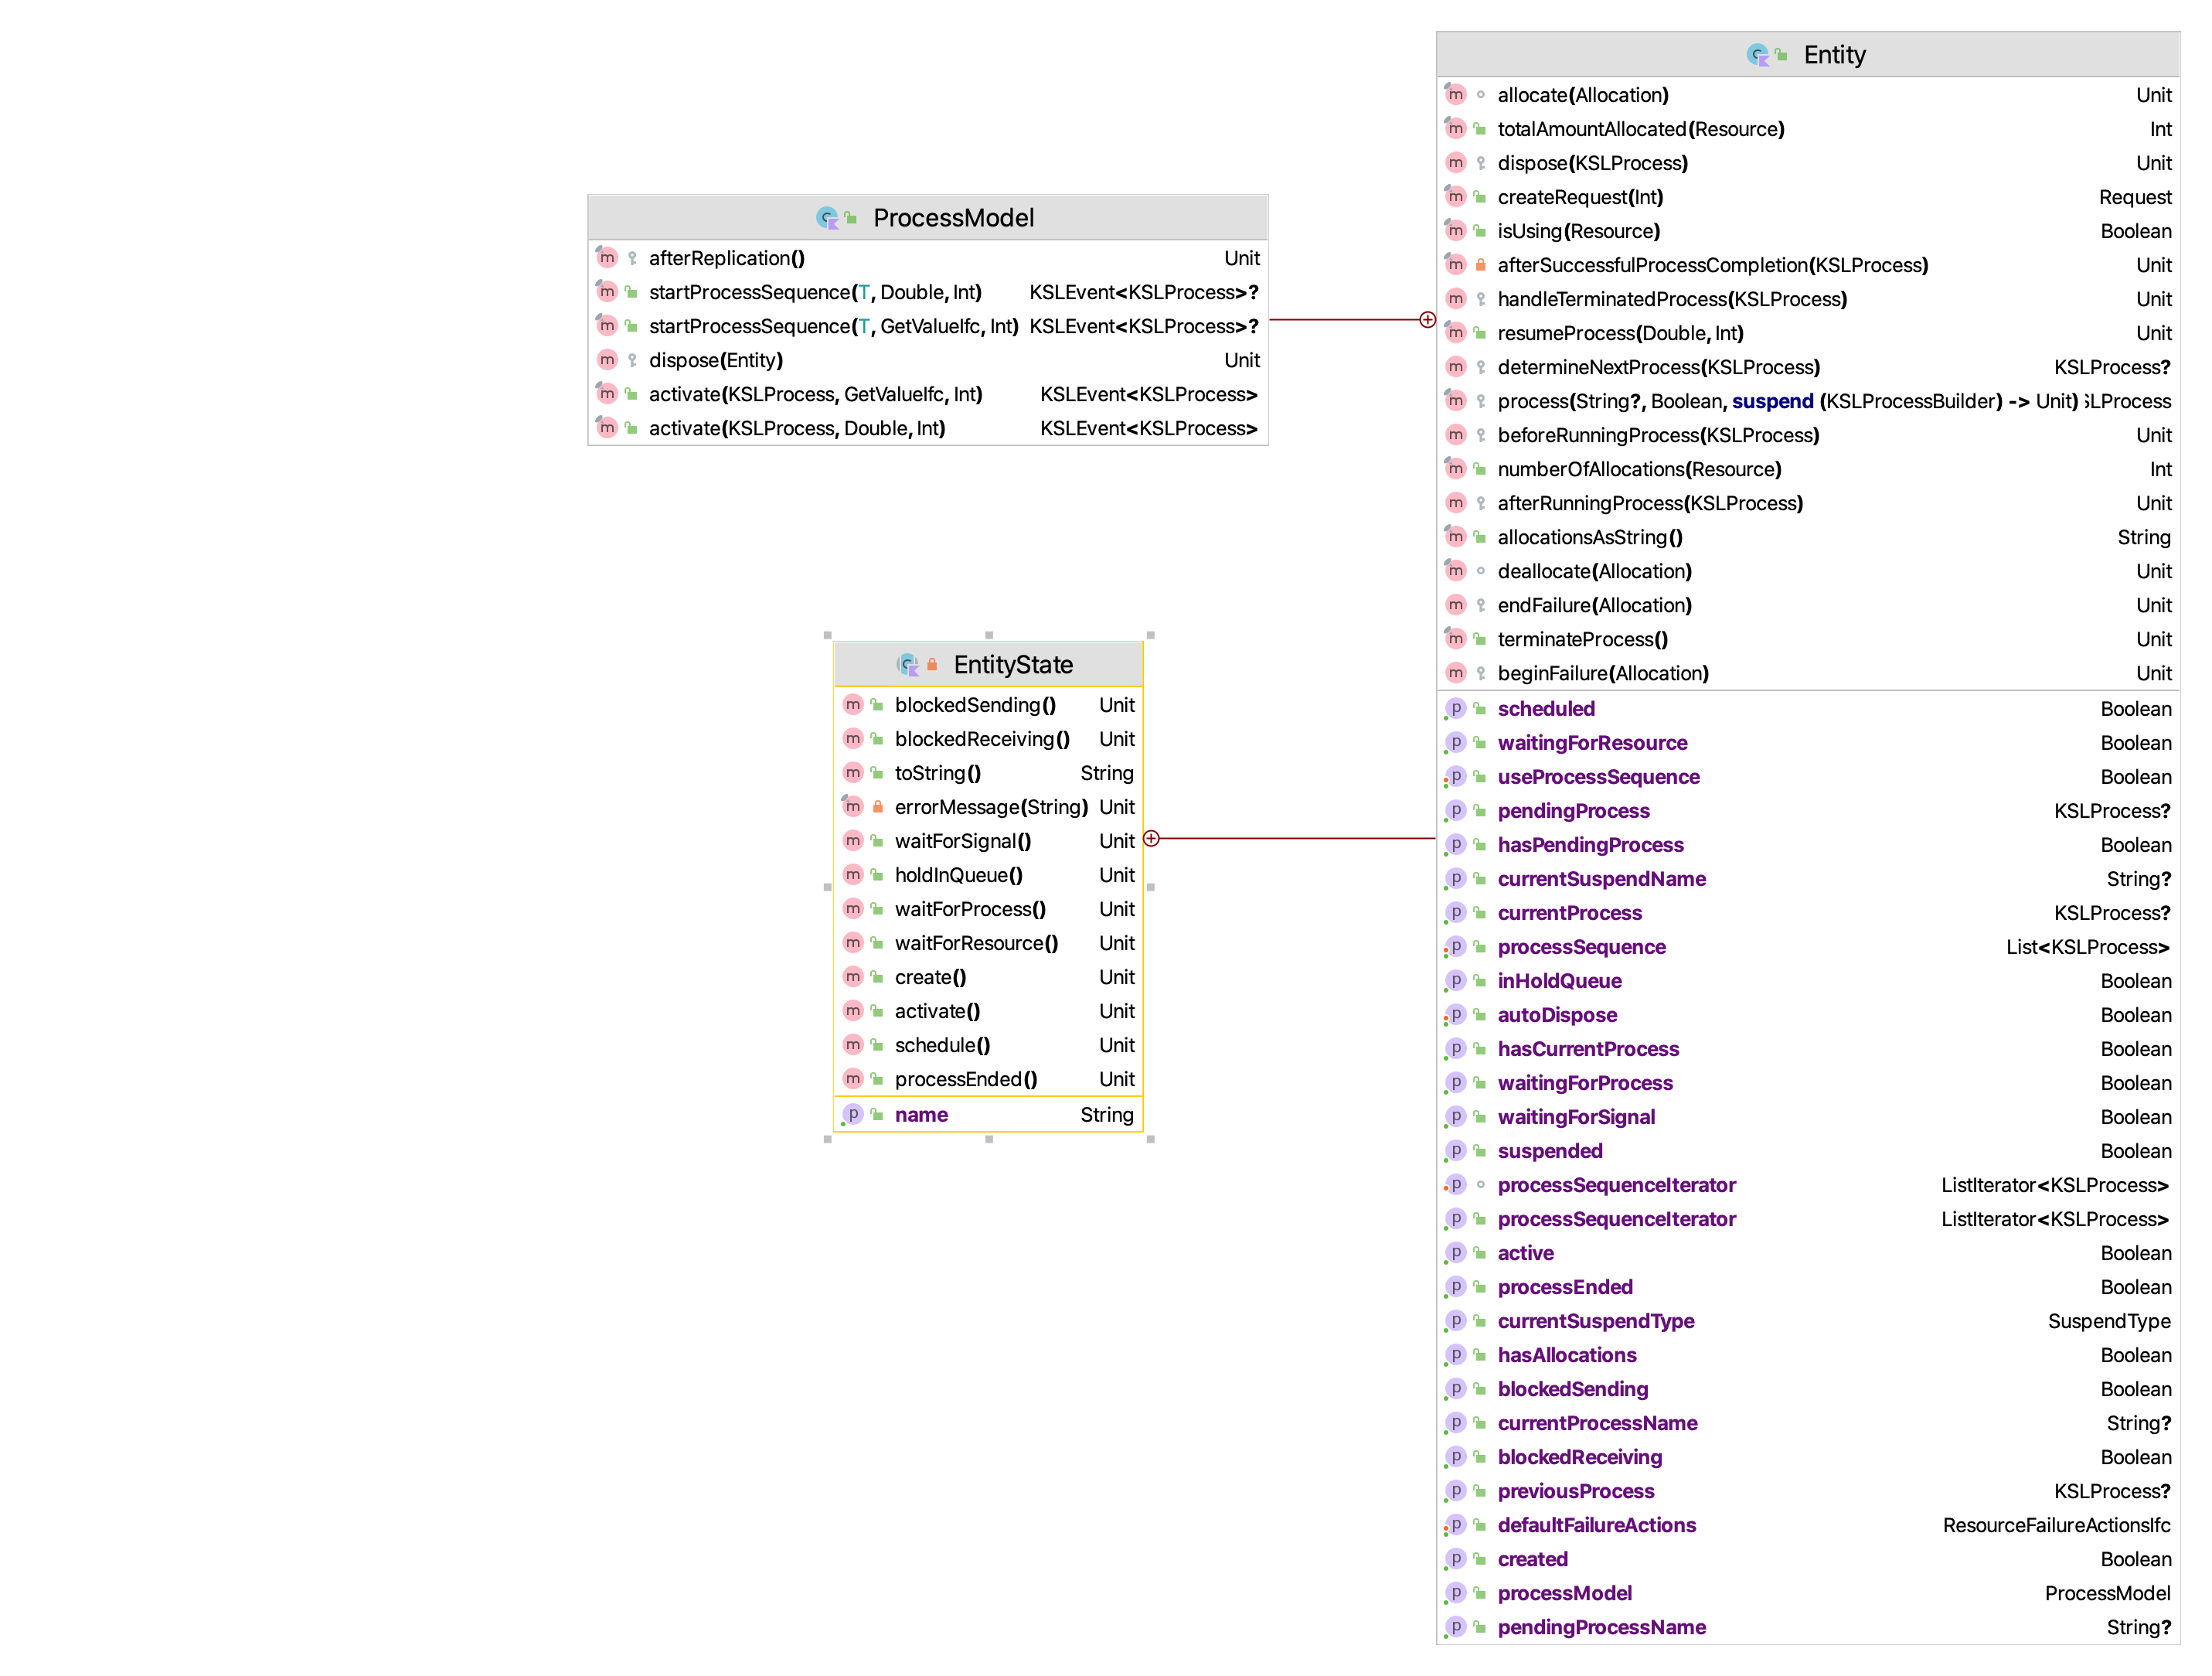2212x1676 pixels.
Task: Click method icon of deallocate(Allocation)
Action: [x=1456, y=571]
